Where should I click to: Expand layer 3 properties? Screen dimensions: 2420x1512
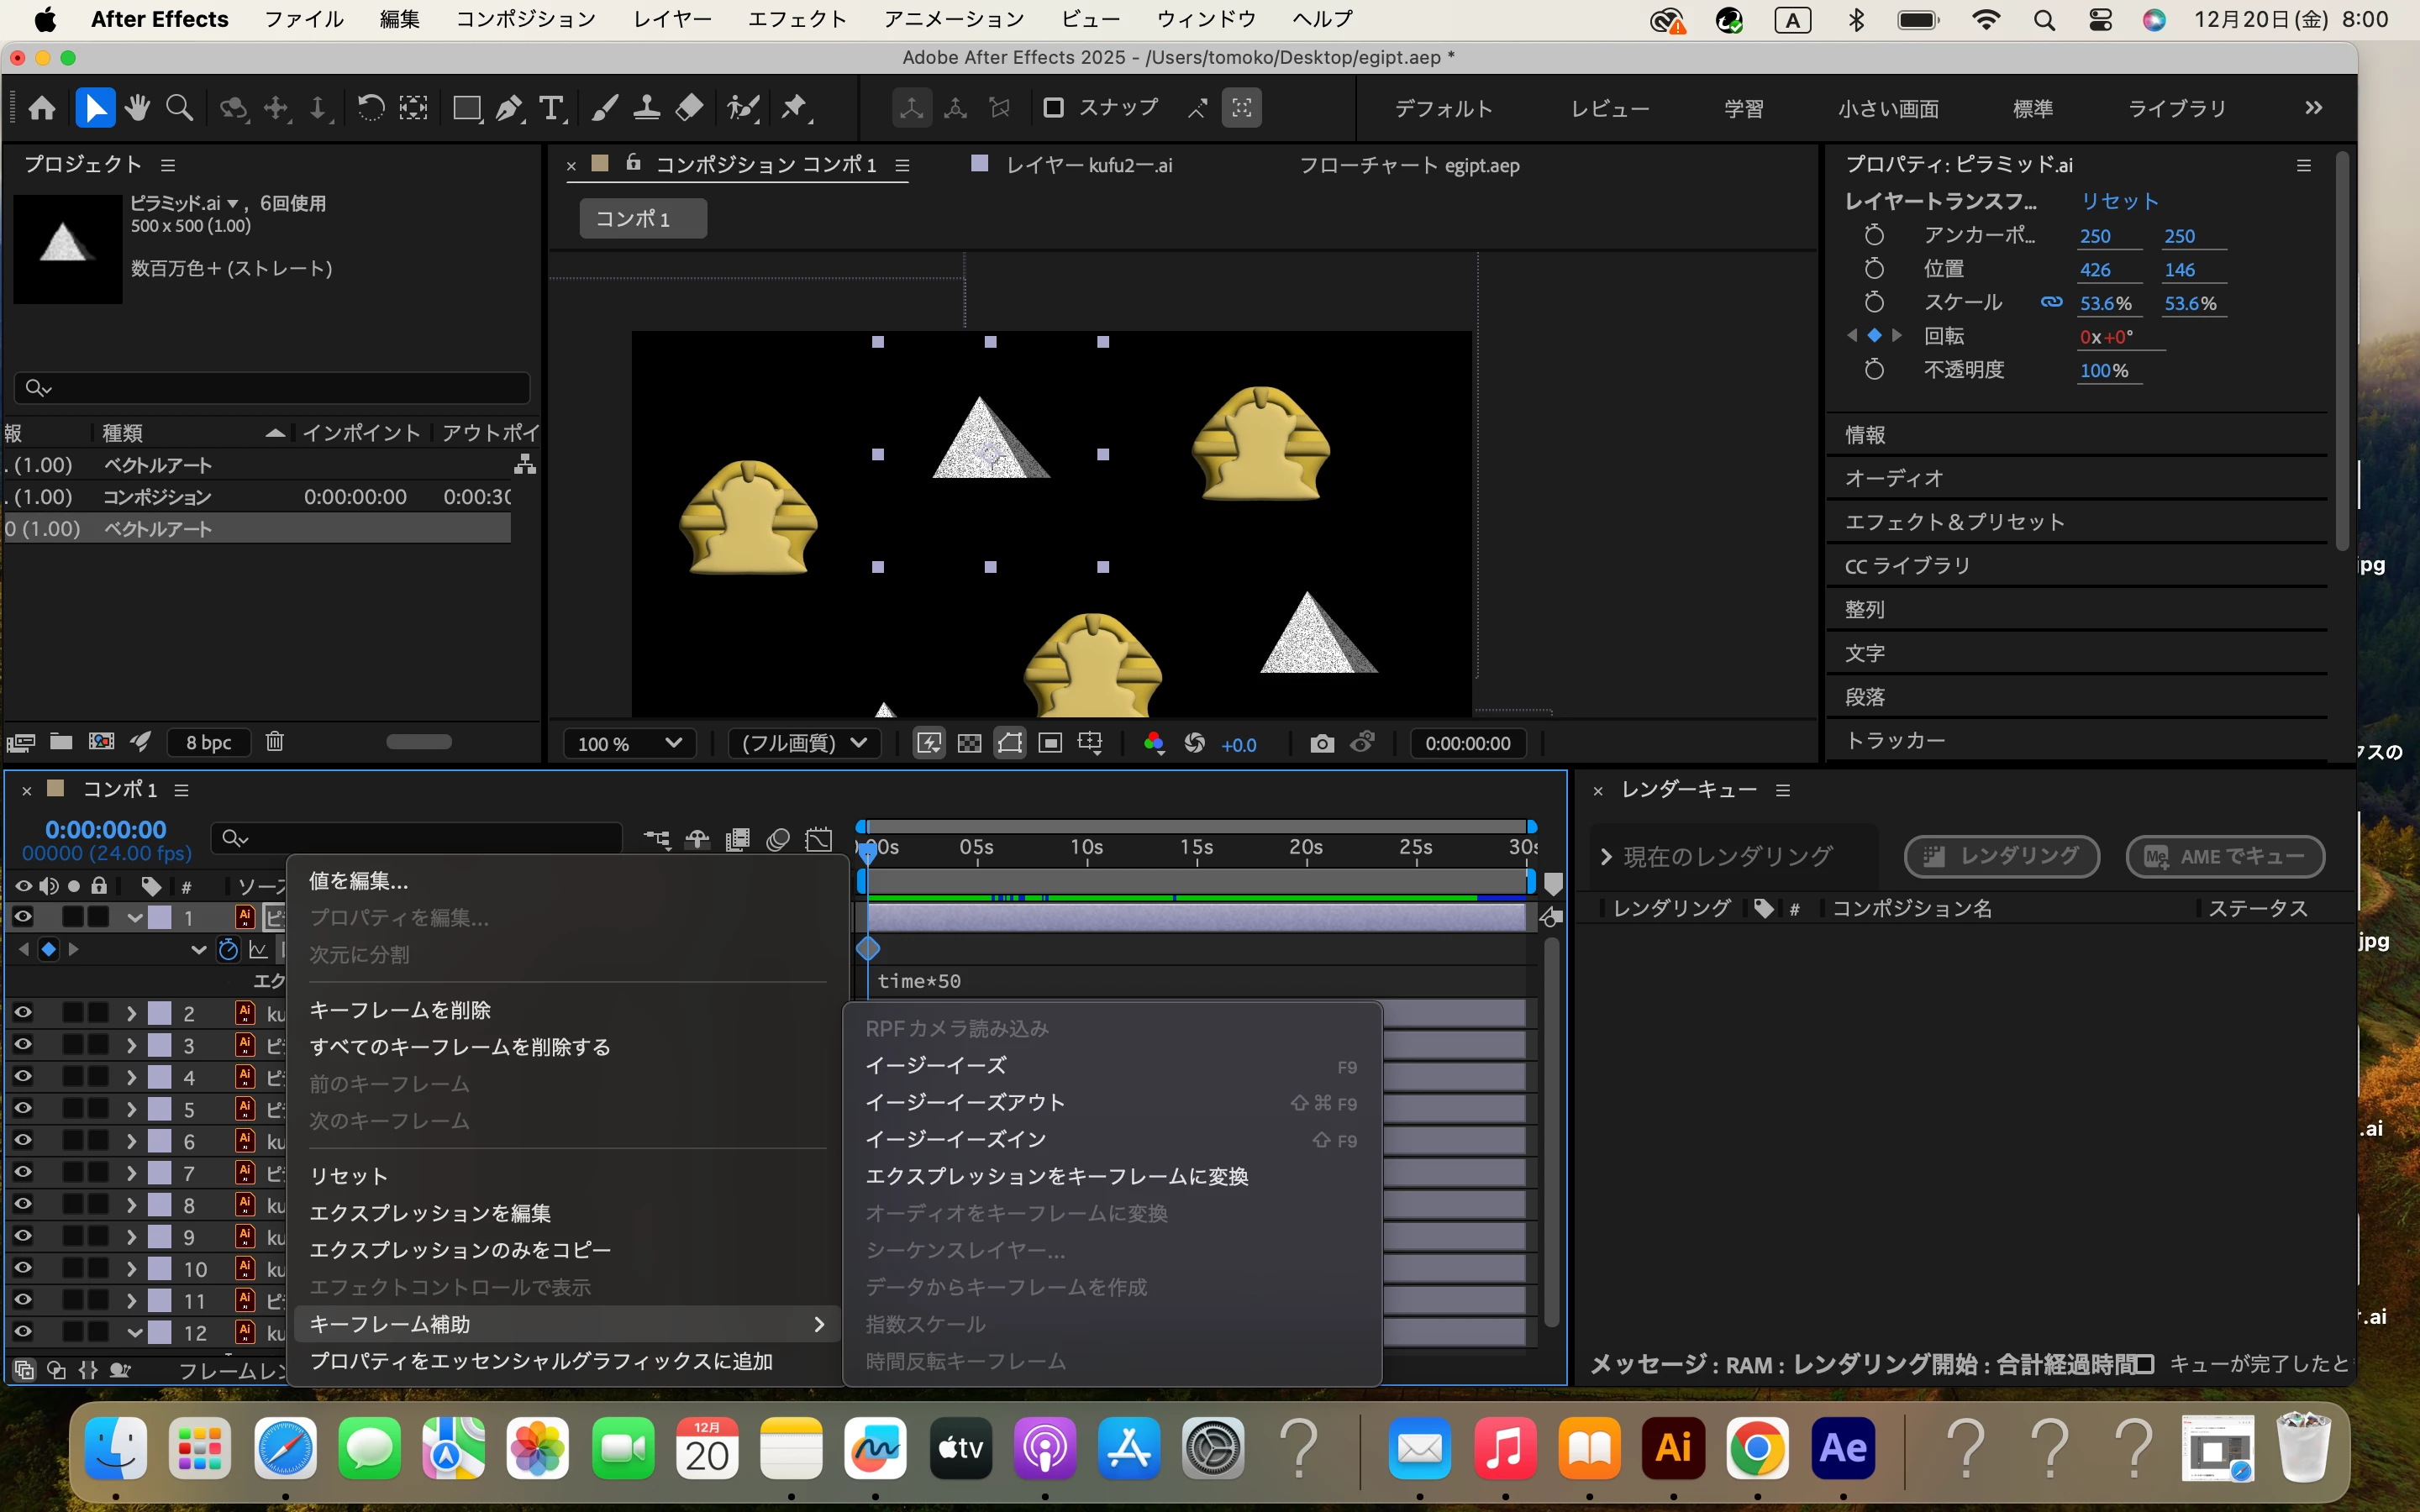tap(131, 1045)
